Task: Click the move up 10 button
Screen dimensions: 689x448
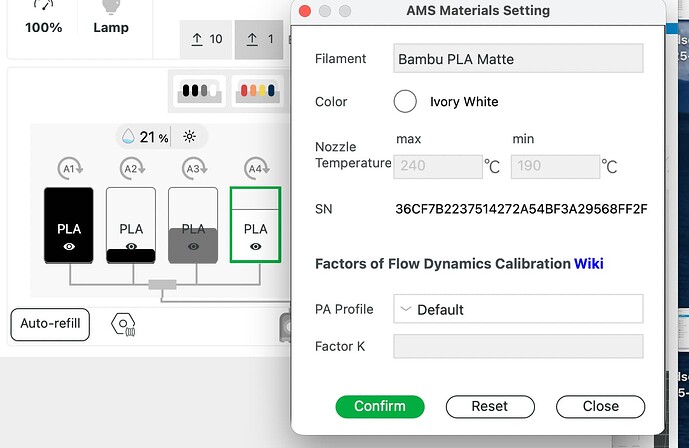Action: pyautogui.click(x=207, y=39)
